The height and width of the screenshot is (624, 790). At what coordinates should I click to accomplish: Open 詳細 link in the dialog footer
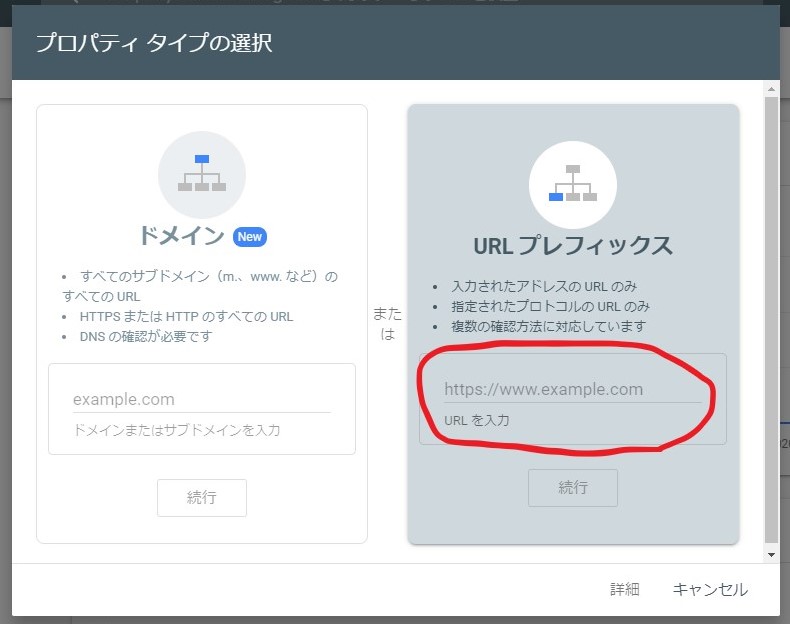click(x=625, y=589)
